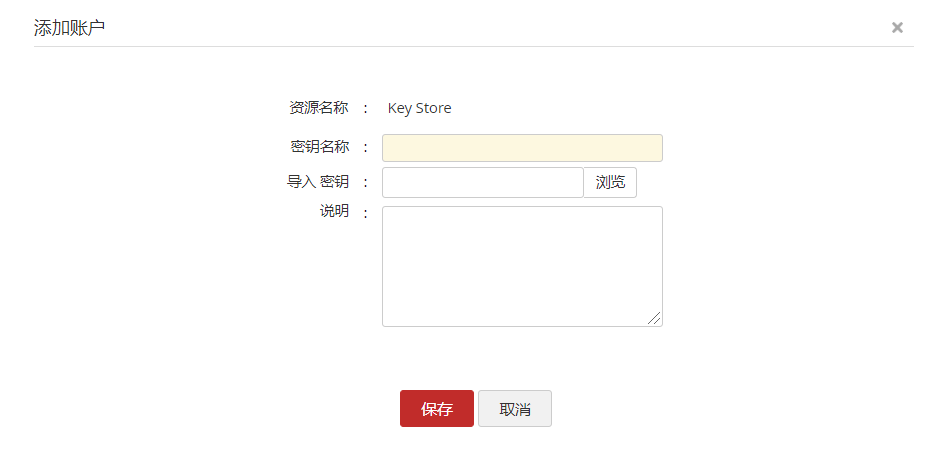The height and width of the screenshot is (470, 951).
Task: Click the colon after 资源名称
Action: [x=366, y=108]
